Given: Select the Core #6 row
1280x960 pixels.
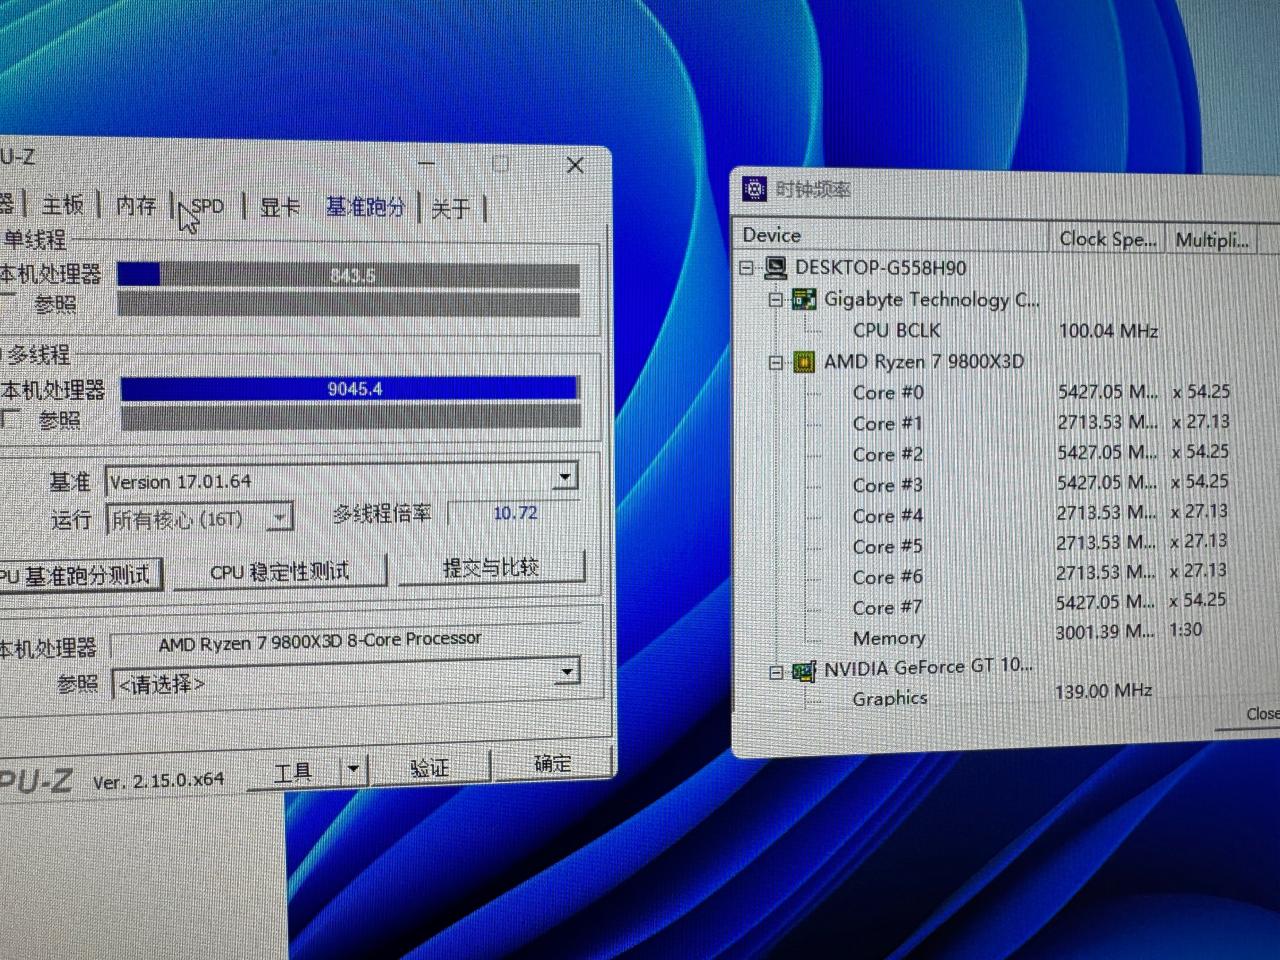Looking at the screenshot, I should (888, 578).
